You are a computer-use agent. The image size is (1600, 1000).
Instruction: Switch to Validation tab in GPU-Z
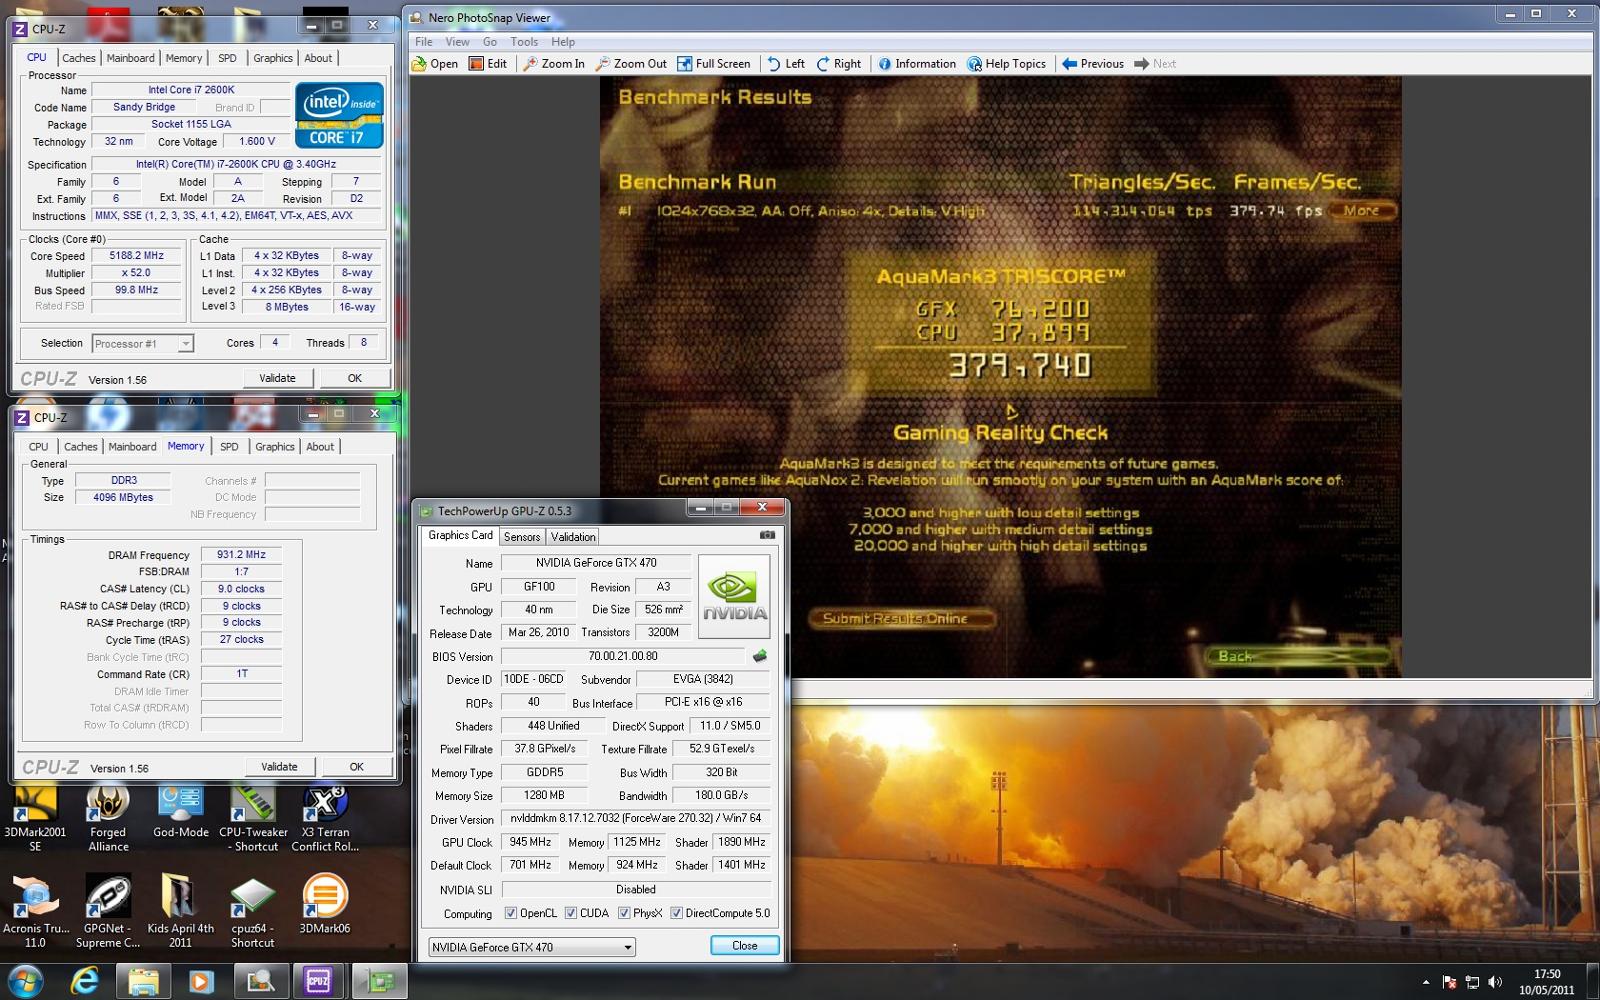[x=573, y=537]
